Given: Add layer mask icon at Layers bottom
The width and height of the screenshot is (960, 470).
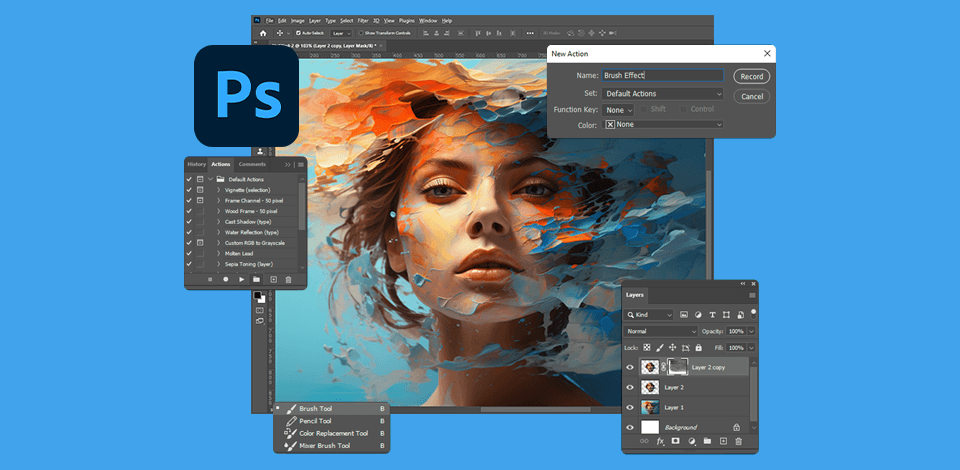Looking at the screenshot, I should click(676, 441).
